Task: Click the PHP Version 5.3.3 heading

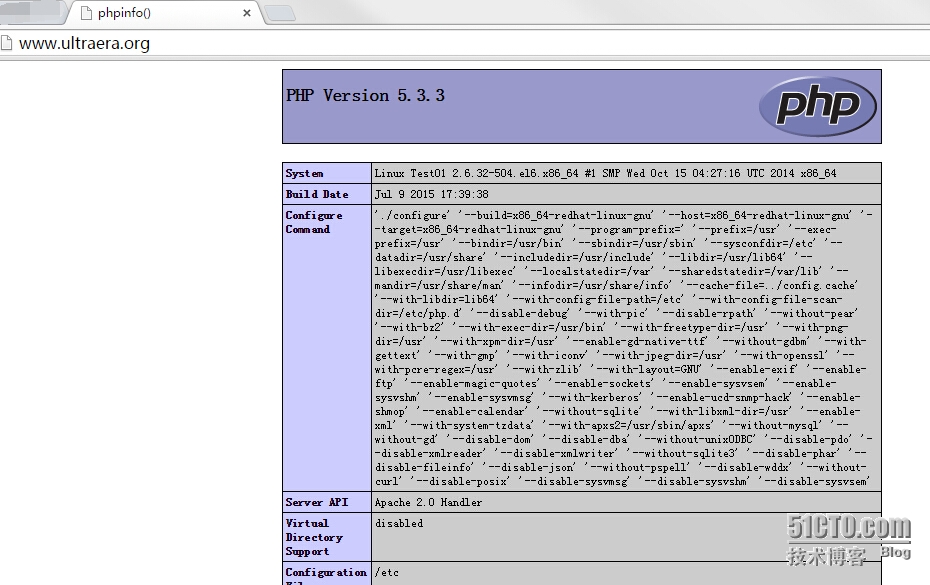Action: click(x=365, y=96)
